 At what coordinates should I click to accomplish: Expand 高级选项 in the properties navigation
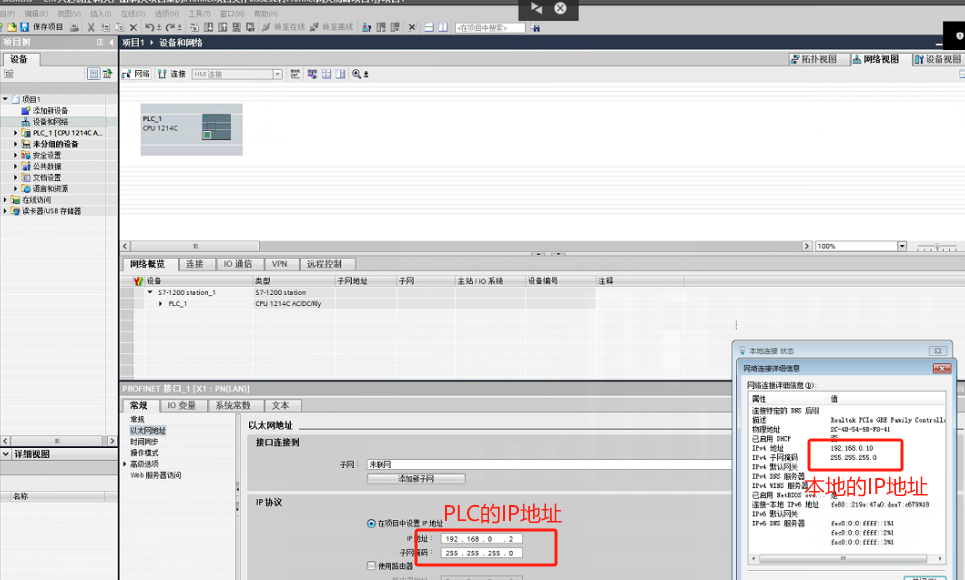click(125, 464)
